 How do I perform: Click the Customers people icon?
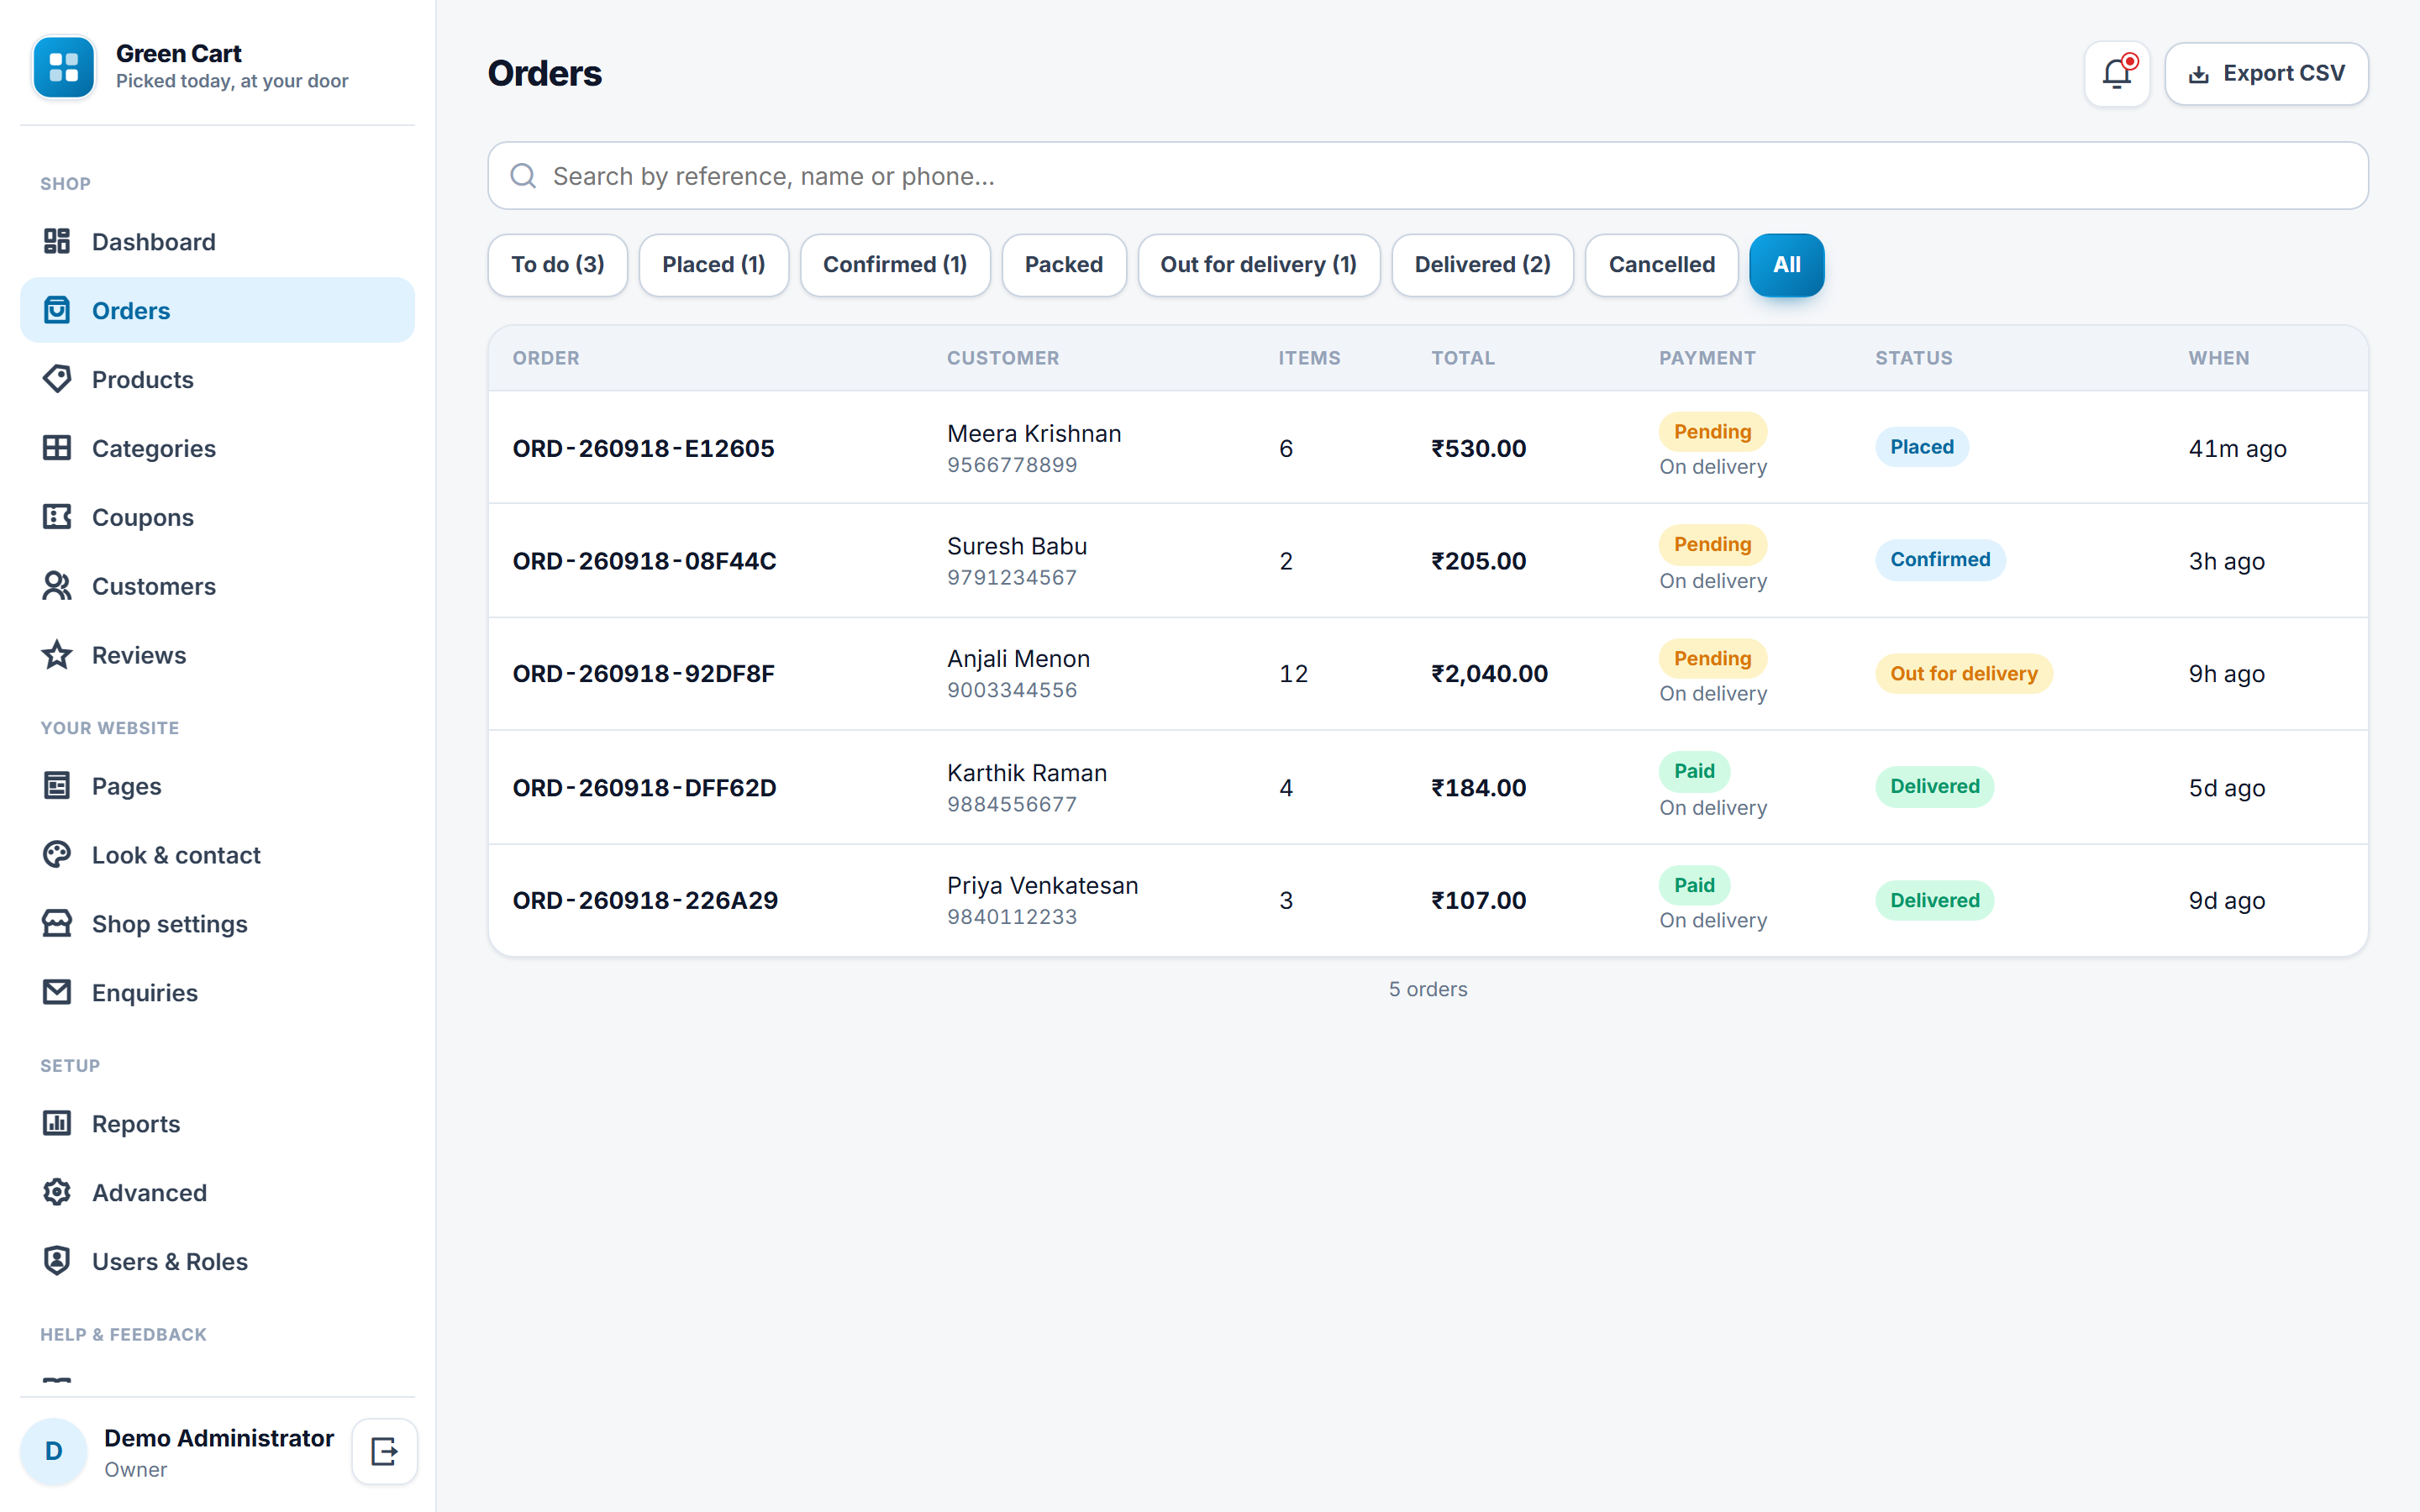pos(57,586)
